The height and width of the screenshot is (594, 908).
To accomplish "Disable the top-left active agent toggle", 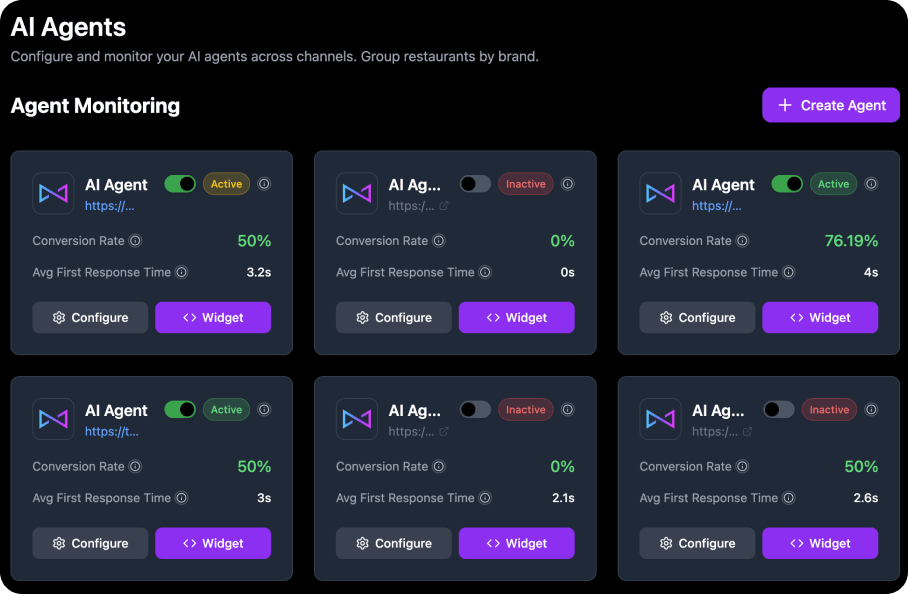I will (180, 184).
